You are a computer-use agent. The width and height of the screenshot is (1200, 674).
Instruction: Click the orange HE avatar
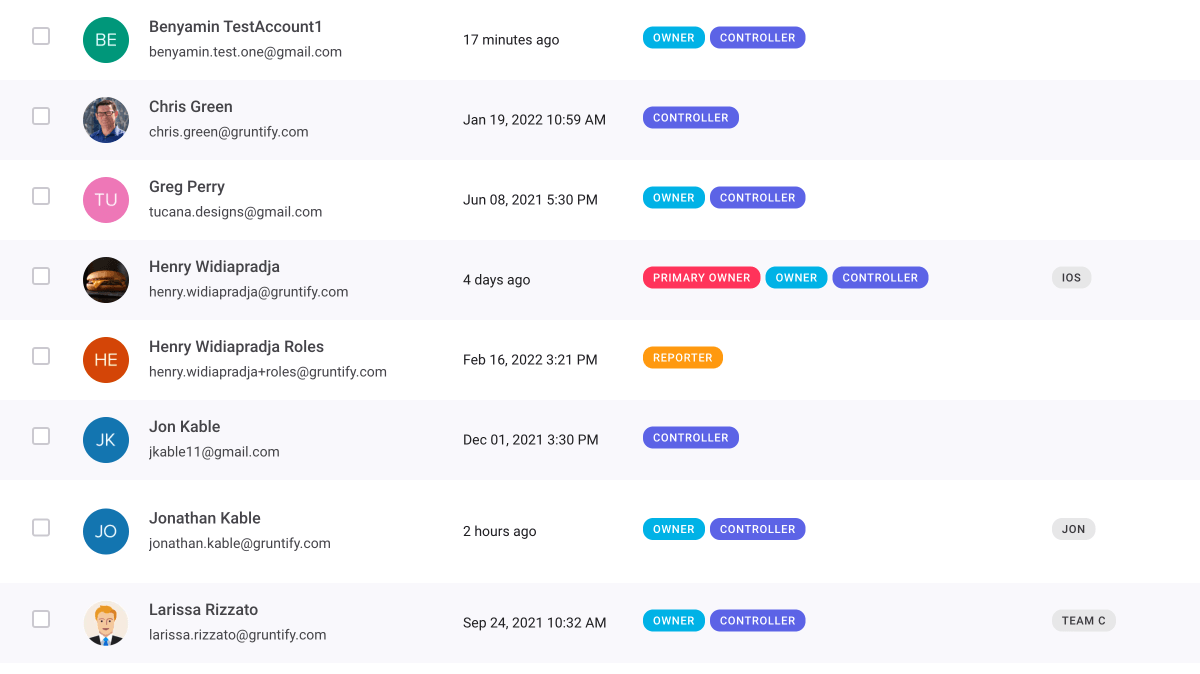[x=105, y=359]
